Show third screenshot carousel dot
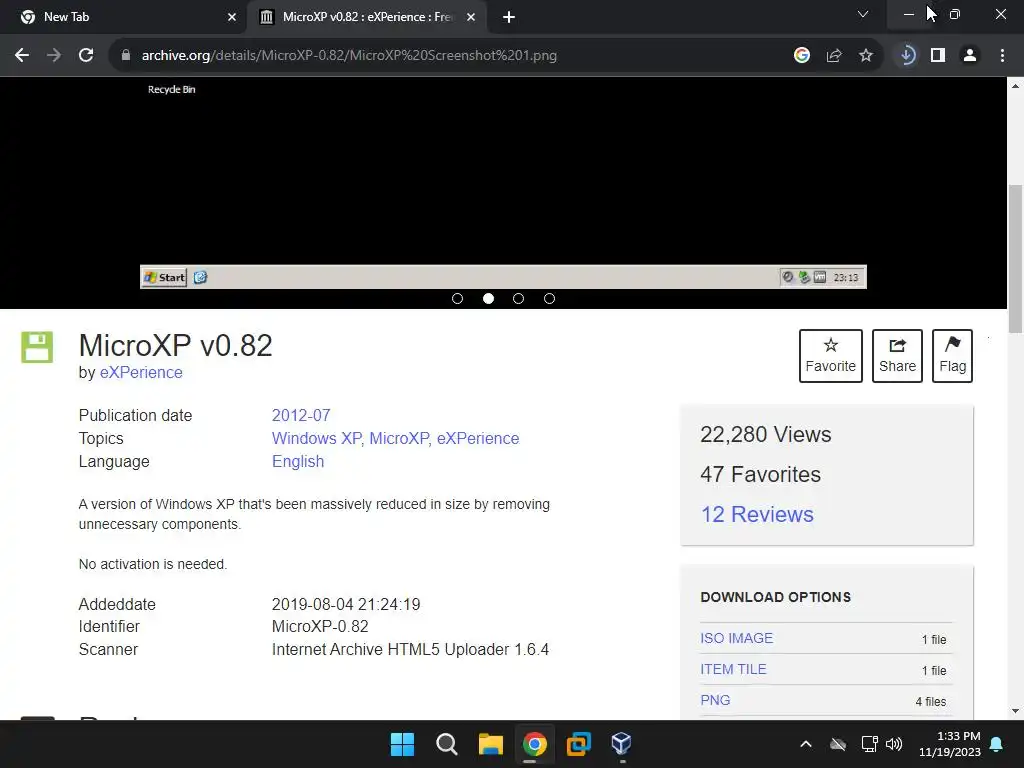 coord(519,298)
